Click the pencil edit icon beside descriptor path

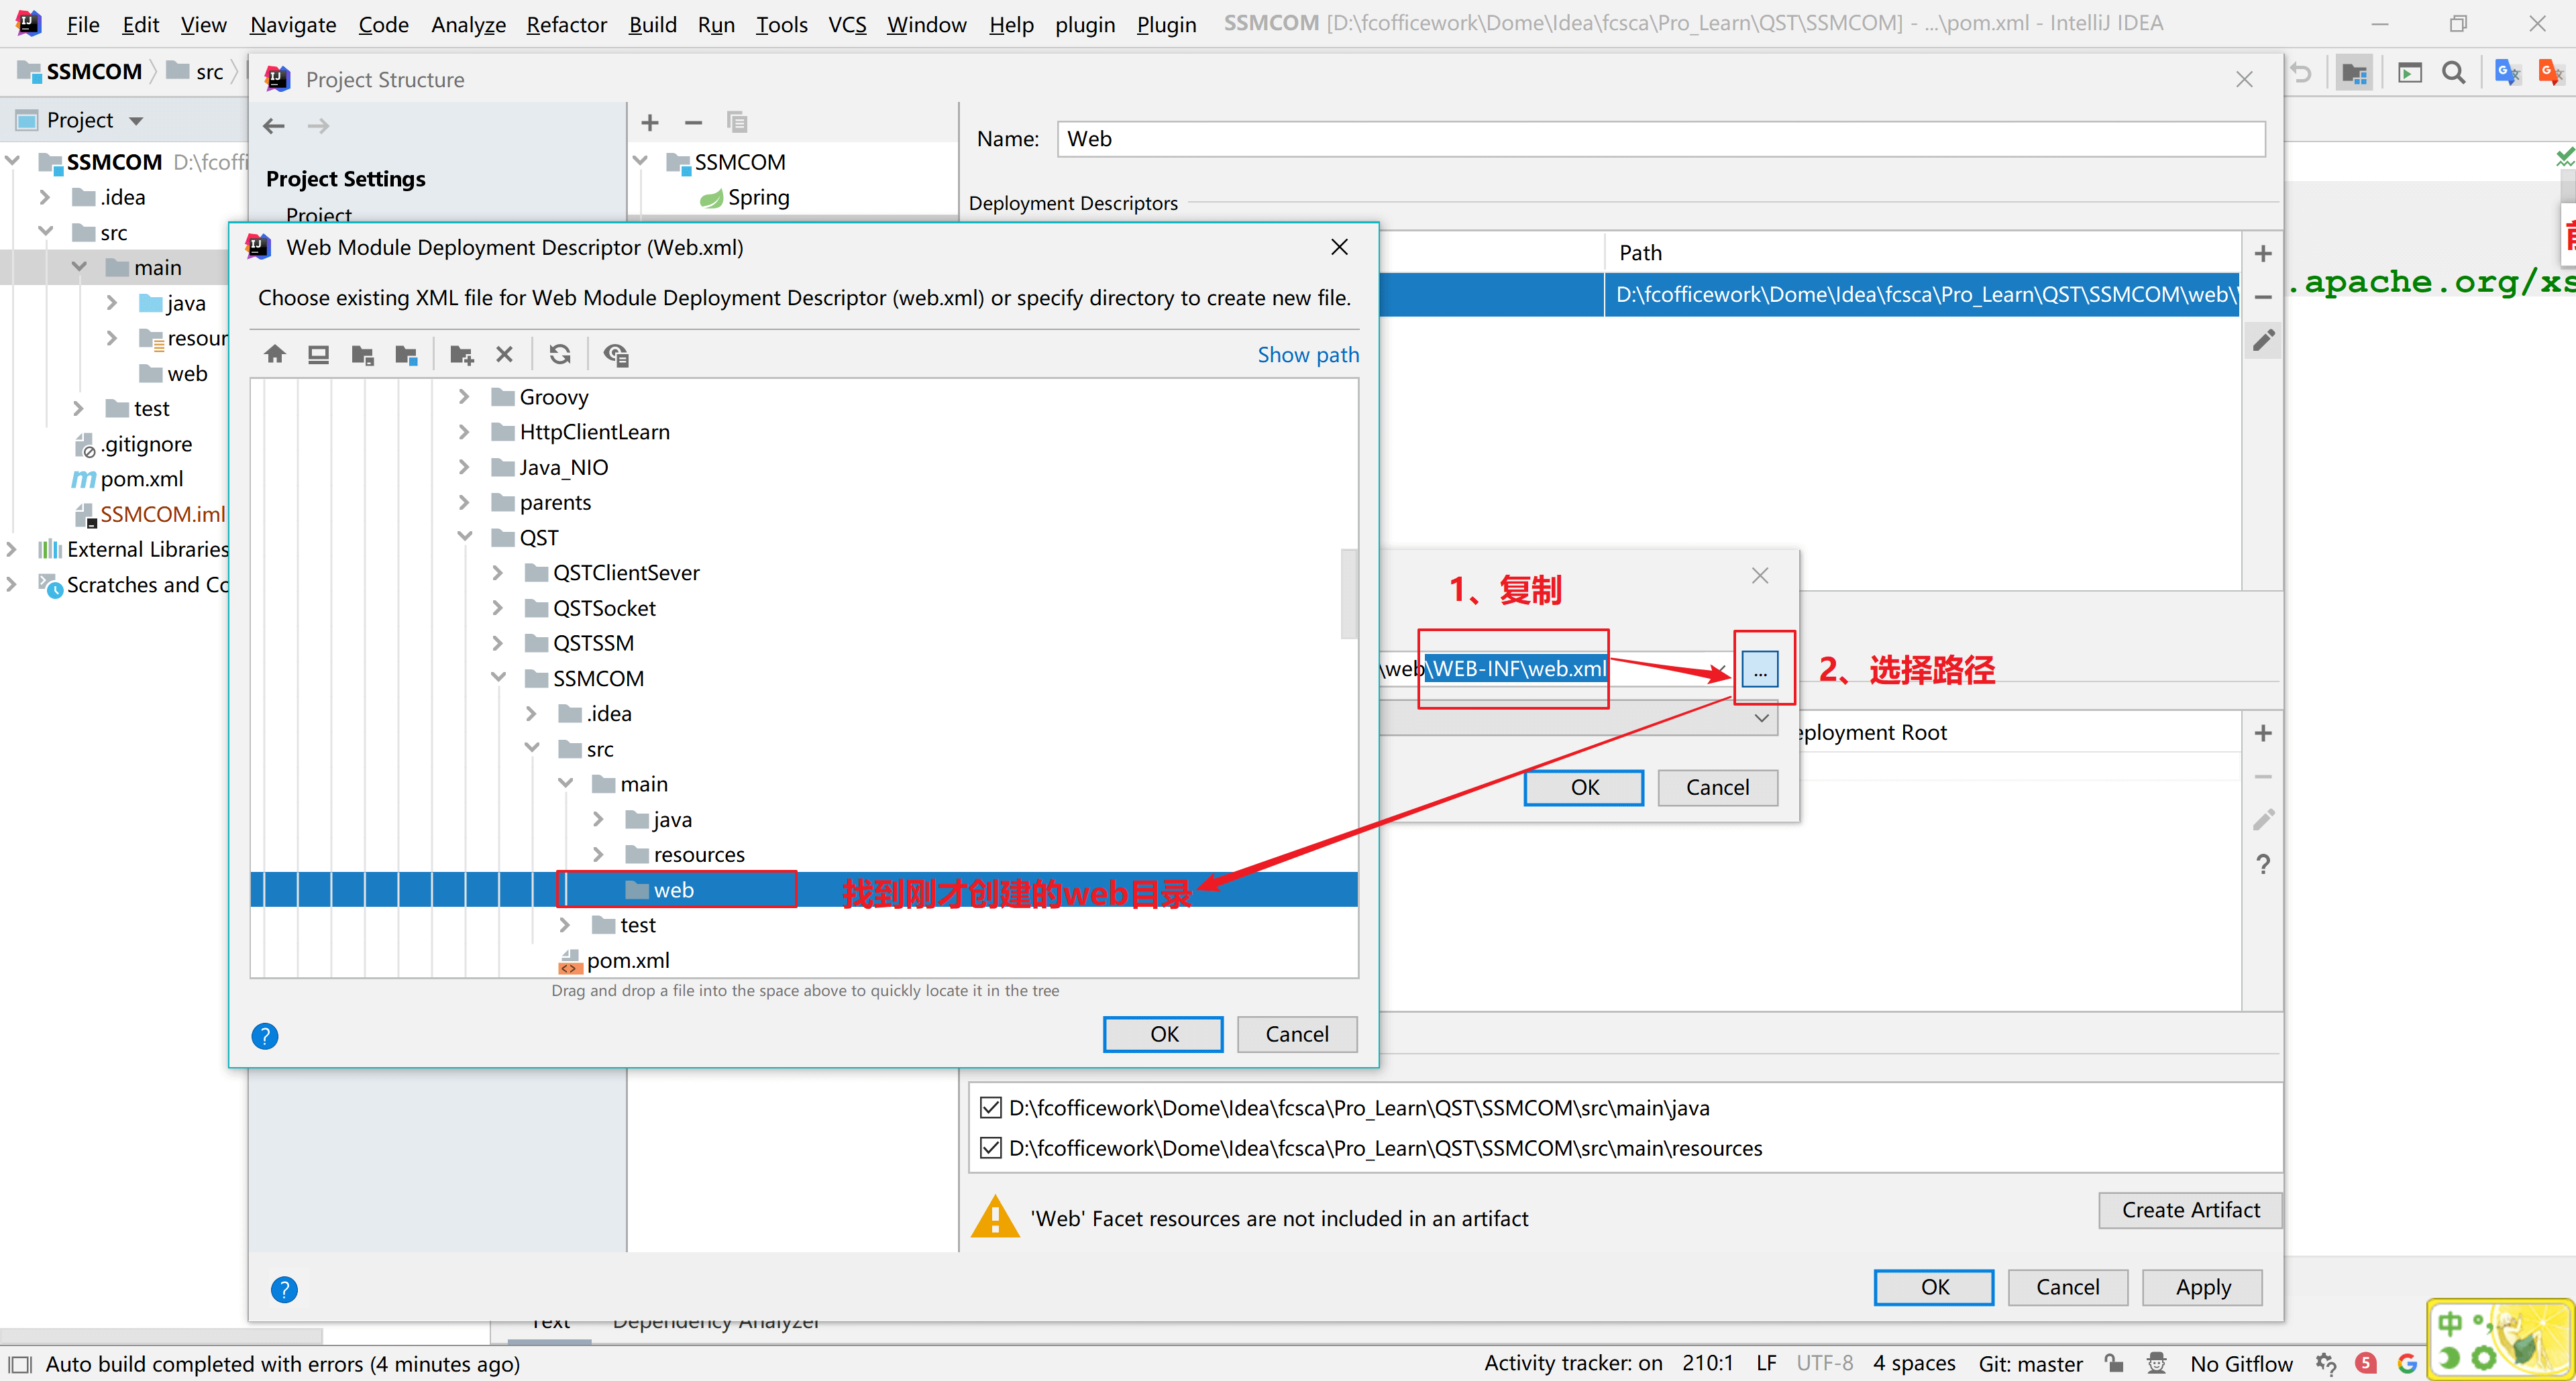[x=2263, y=341]
